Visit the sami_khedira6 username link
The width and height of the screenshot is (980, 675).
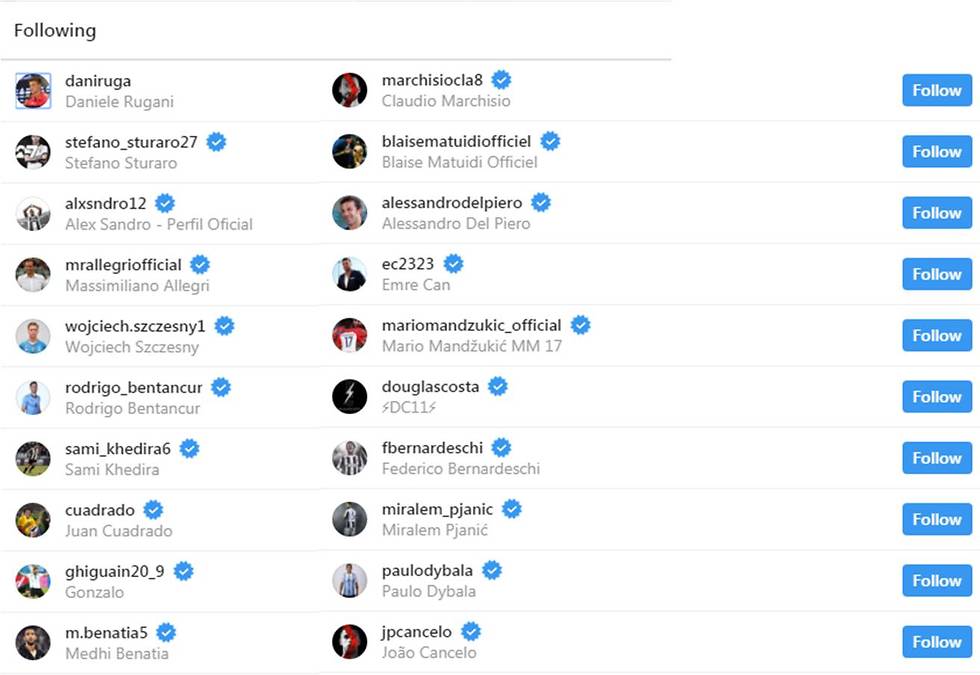point(118,448)
